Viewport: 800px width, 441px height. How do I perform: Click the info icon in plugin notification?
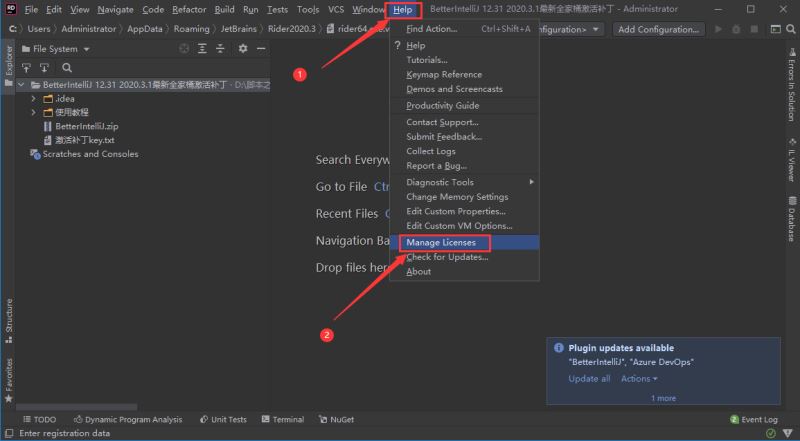559,348
